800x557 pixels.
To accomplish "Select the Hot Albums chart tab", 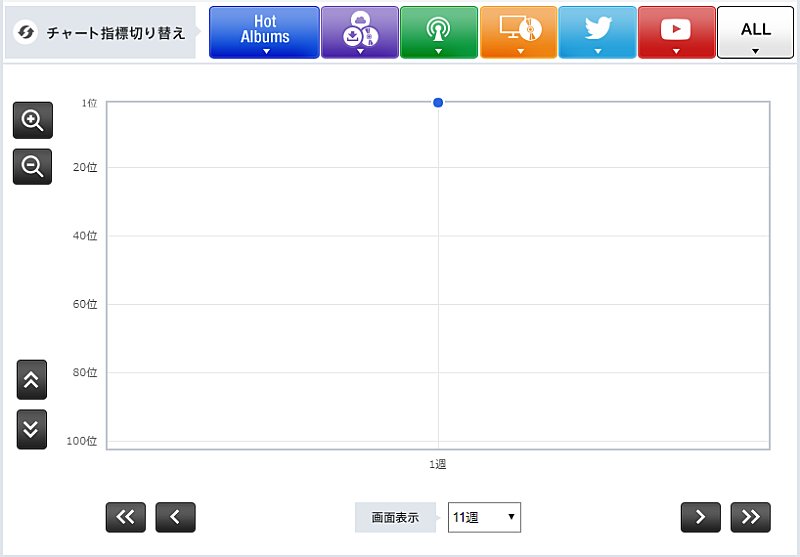I will tap(264, 32).
